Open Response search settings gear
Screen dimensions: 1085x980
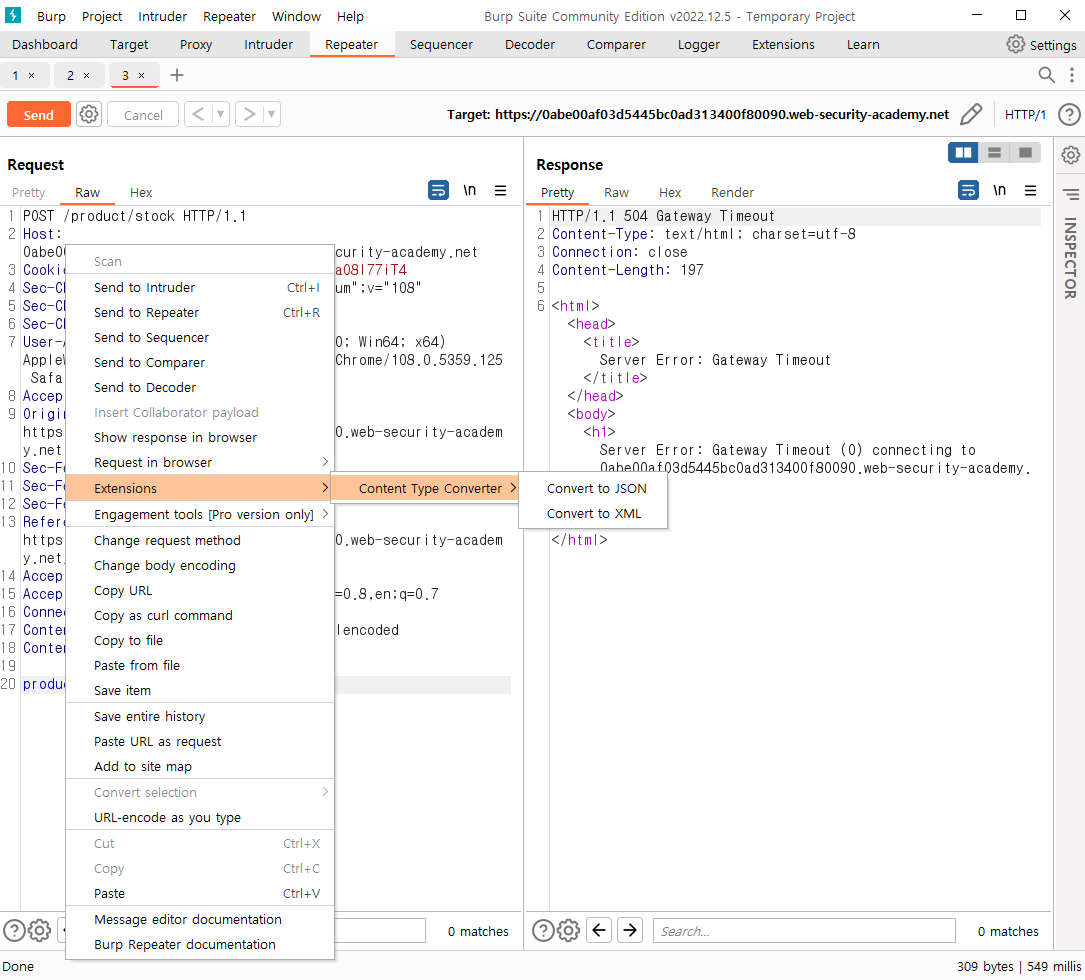point(569,931)
